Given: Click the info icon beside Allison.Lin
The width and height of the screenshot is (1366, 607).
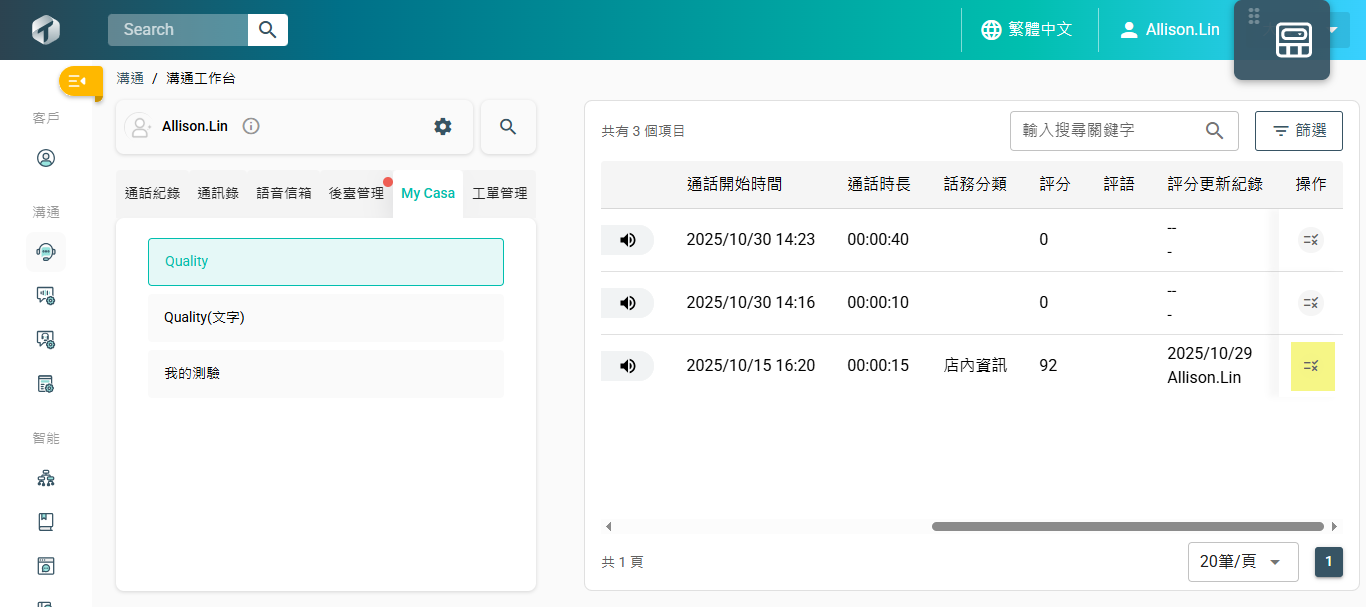Looking at the screenshot, I should (251, 126).
